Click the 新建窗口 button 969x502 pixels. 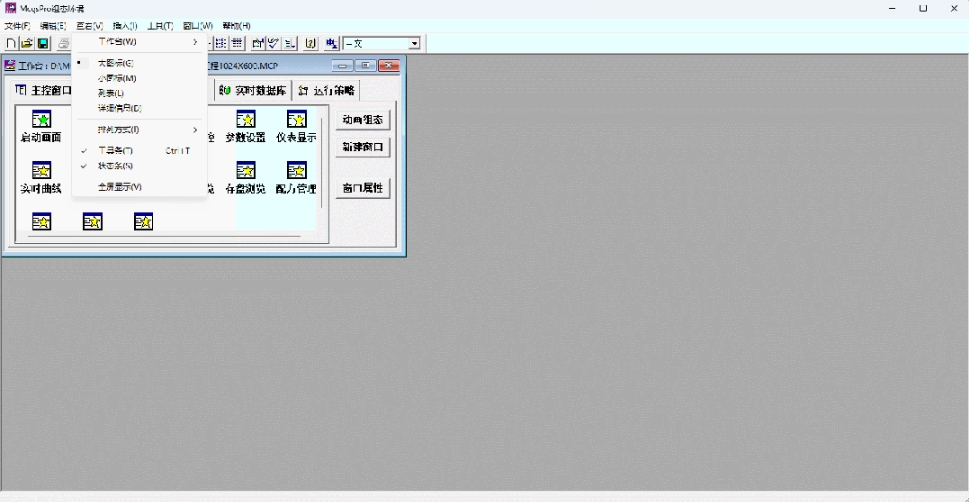pyautogui.click(x=363, y=147)
